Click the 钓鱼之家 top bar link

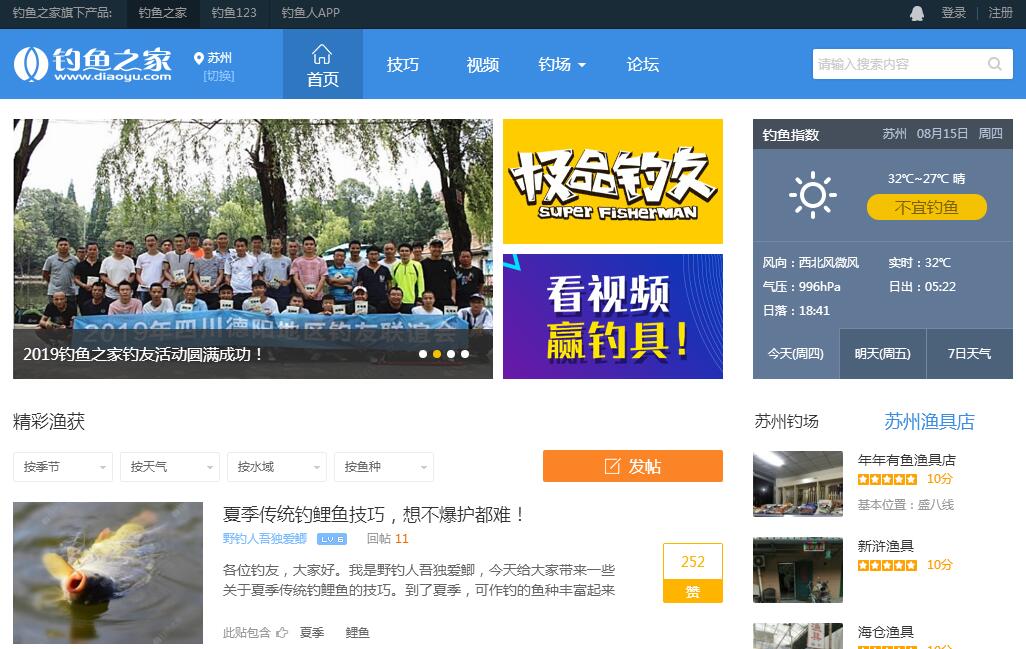(x=162, y=12)
